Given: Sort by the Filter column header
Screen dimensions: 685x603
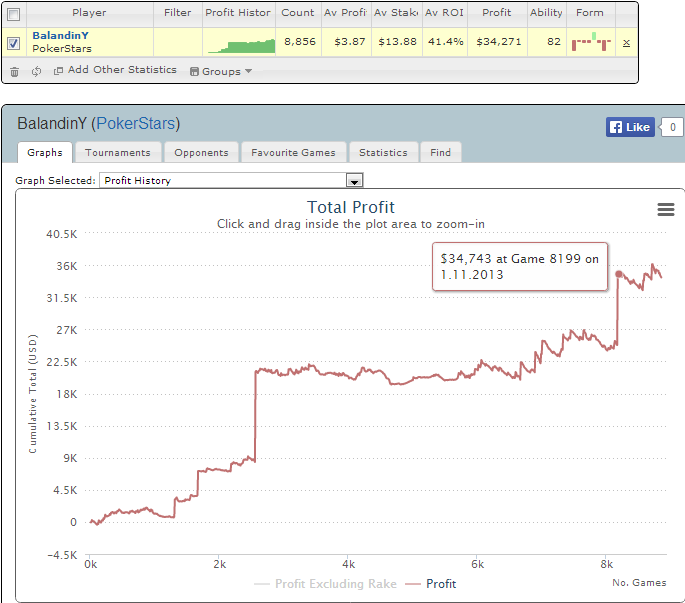Looking at the screenshot, I should click(x=177, y=13).
